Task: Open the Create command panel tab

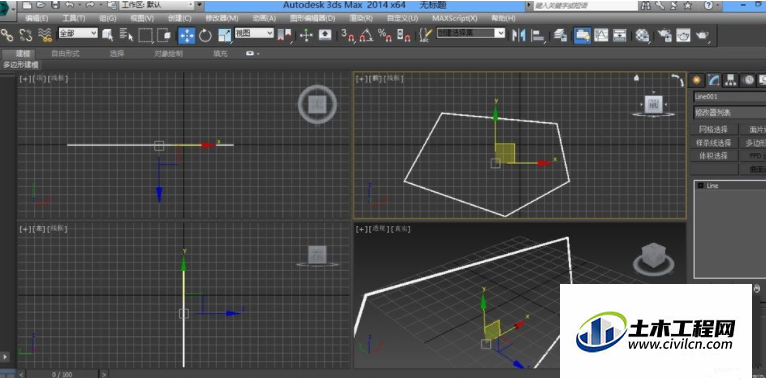Action: pyautogui.click(x=696, y=80)
